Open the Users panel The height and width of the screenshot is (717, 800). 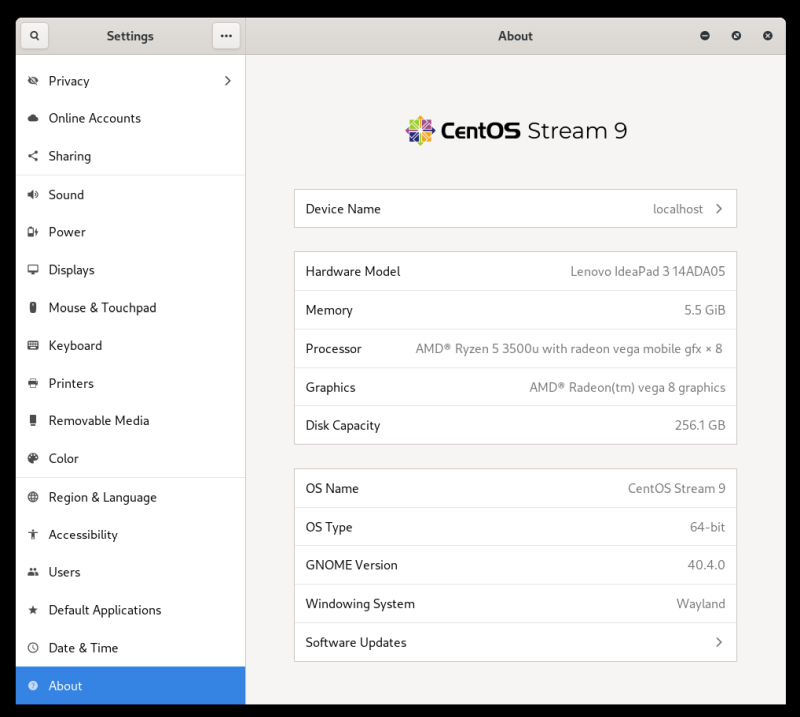coord(131,572)
